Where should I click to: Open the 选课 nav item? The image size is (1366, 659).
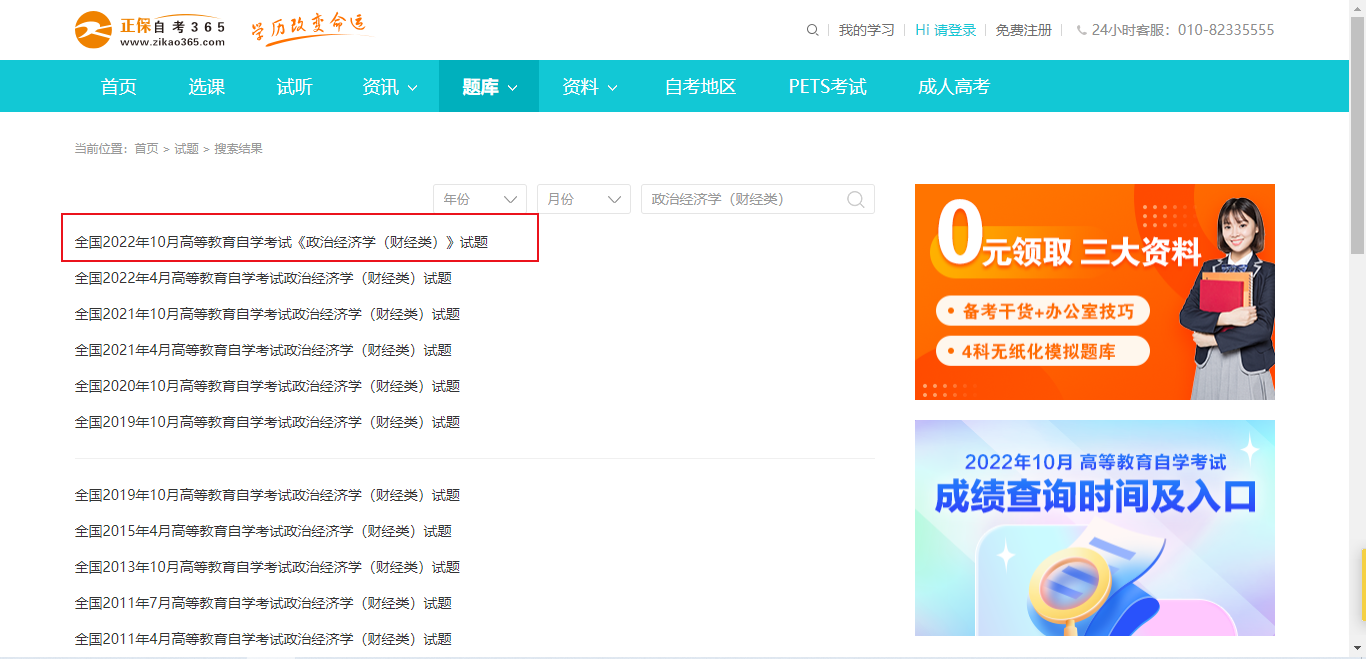click(x=207, y=87)
